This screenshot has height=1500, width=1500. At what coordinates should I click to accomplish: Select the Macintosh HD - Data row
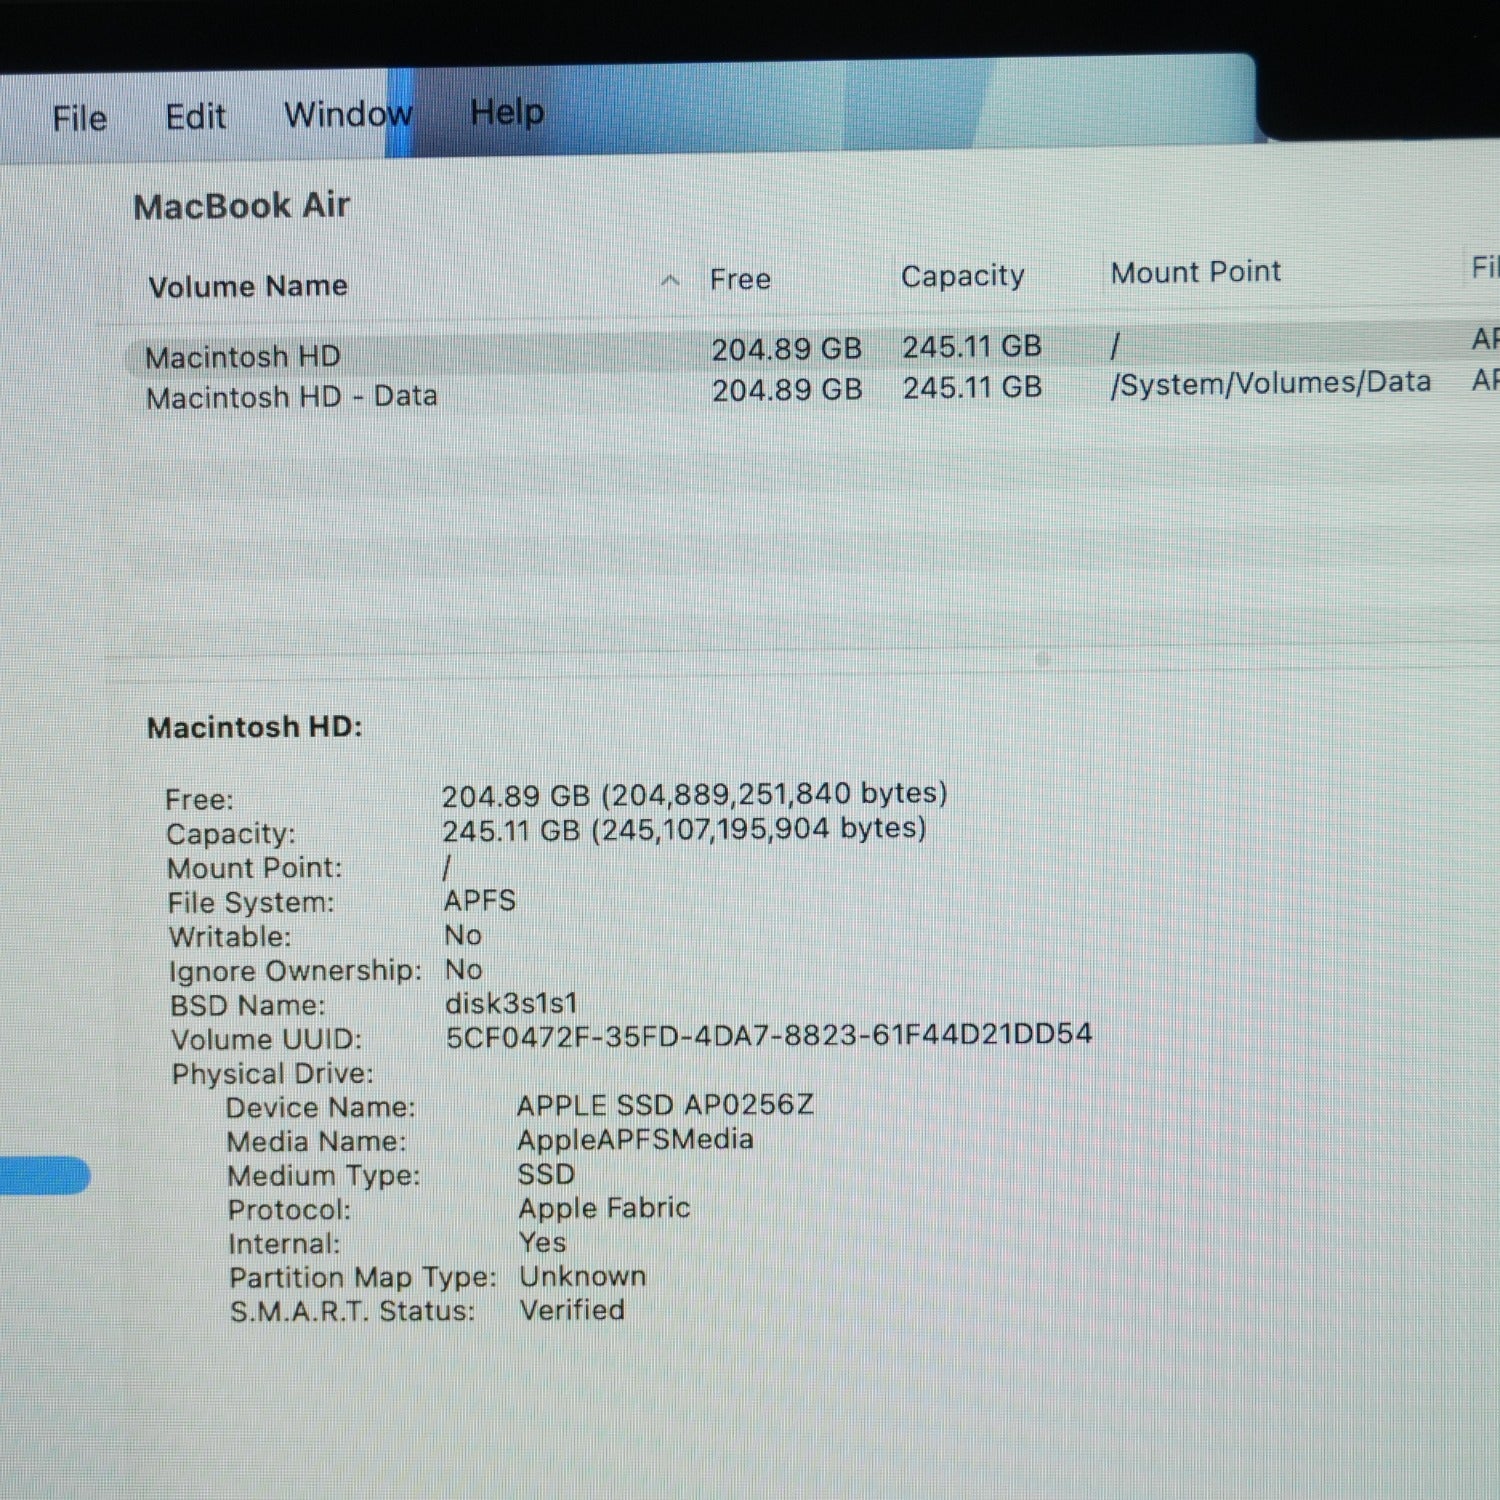[x=810, y=392]
